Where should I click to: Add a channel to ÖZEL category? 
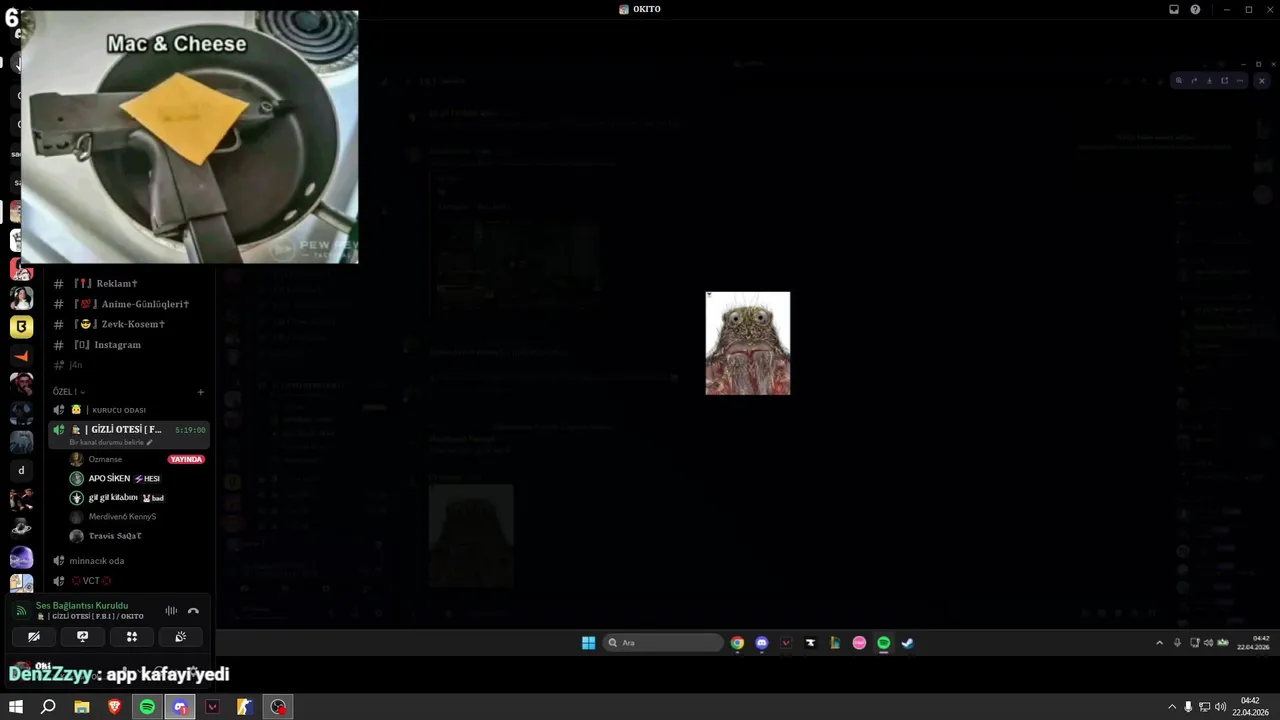coord(200,392)
